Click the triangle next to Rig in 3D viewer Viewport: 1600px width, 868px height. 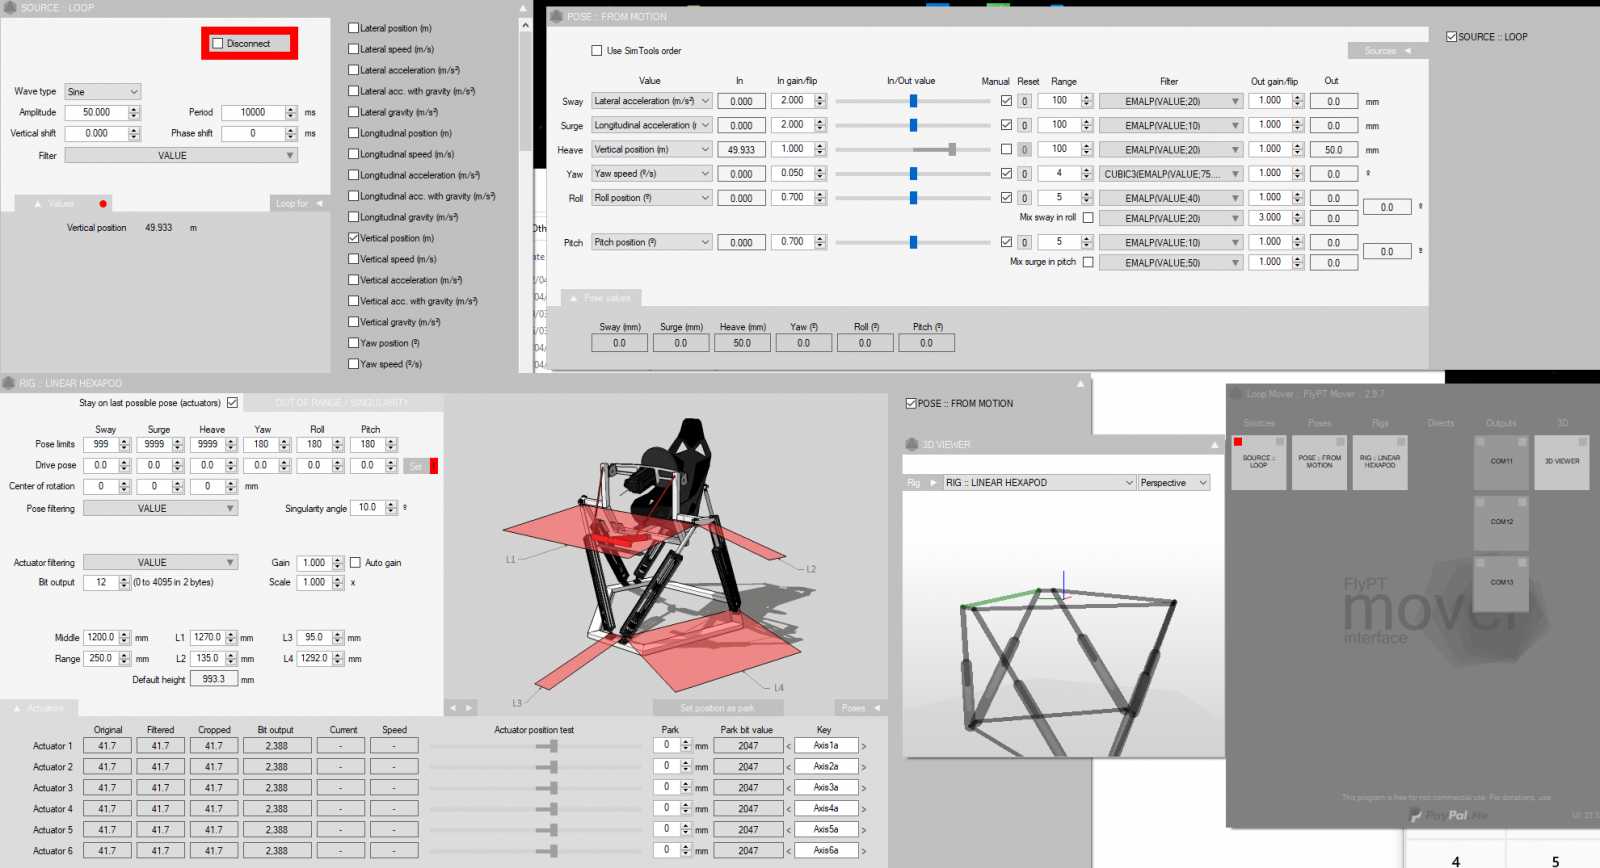[934, 483]
